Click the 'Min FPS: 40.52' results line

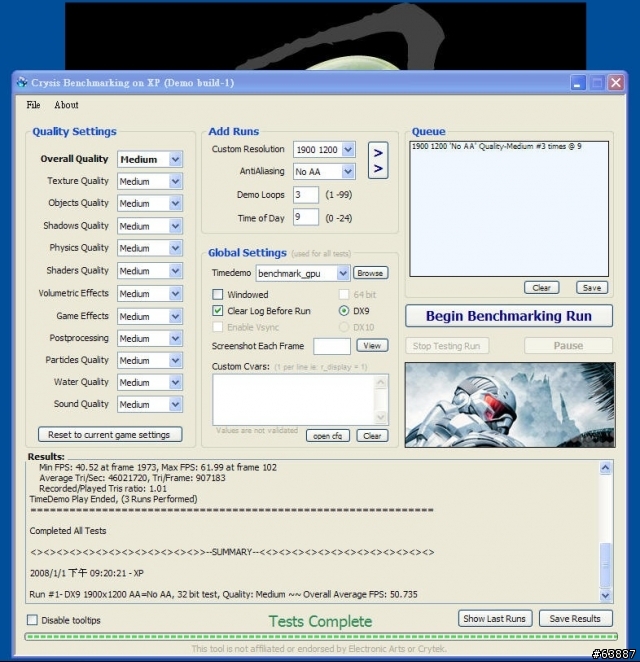(x=158, y=467)
